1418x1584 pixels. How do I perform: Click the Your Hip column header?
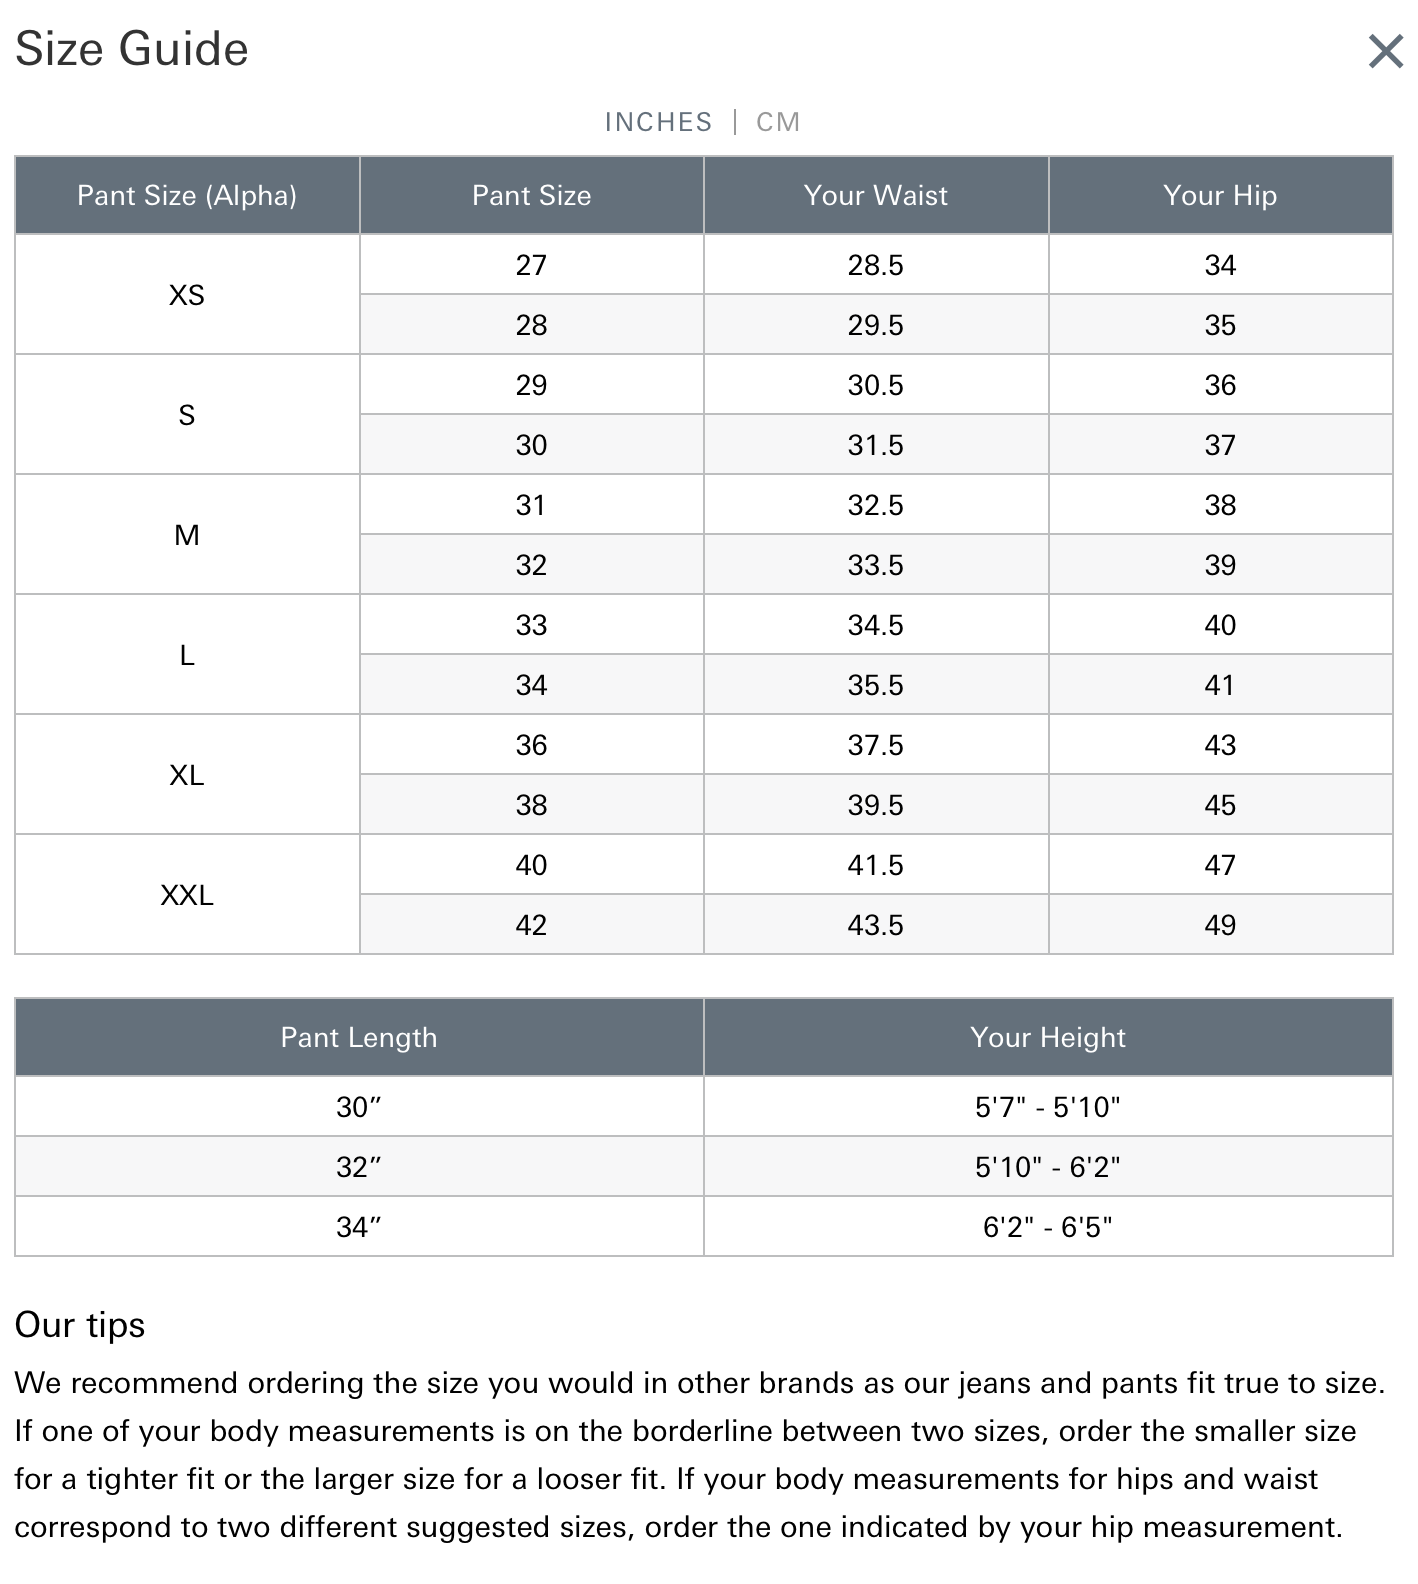pyautogui.click(x=1220, y=195)
